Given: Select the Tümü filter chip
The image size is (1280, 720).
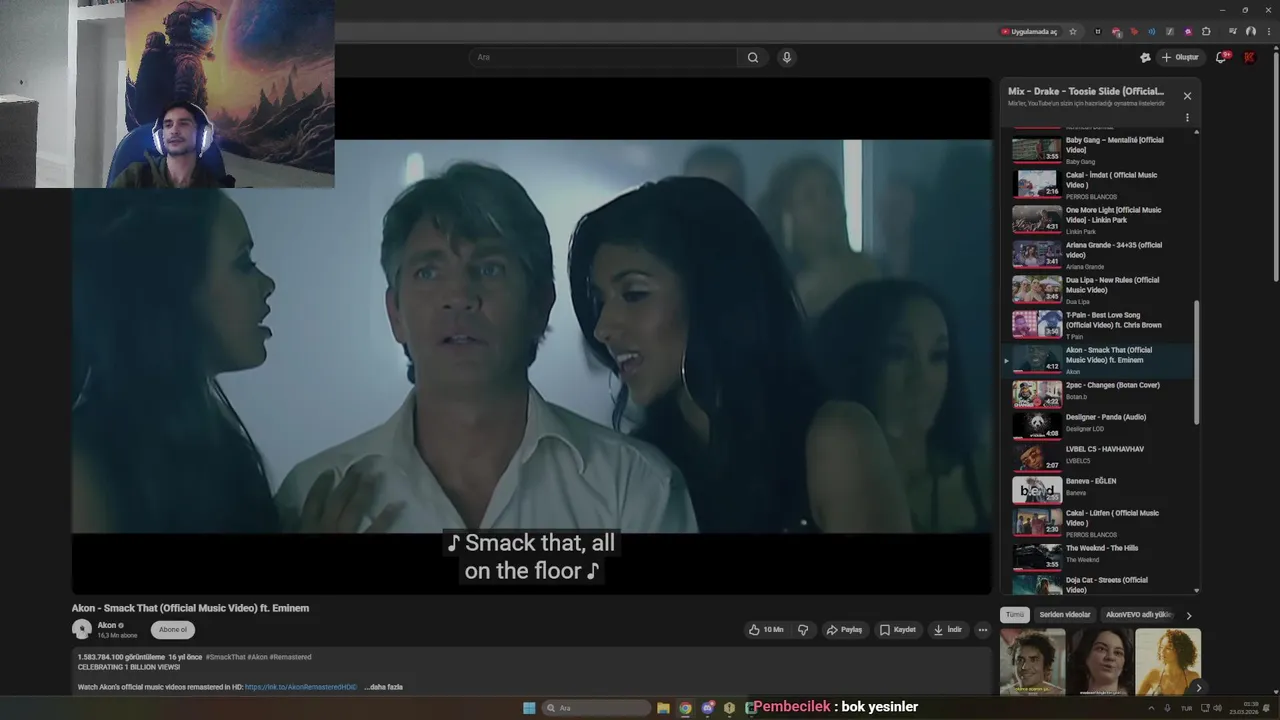Looking at the screenshot, I should pyautogui.click(x=1015, y=615).
